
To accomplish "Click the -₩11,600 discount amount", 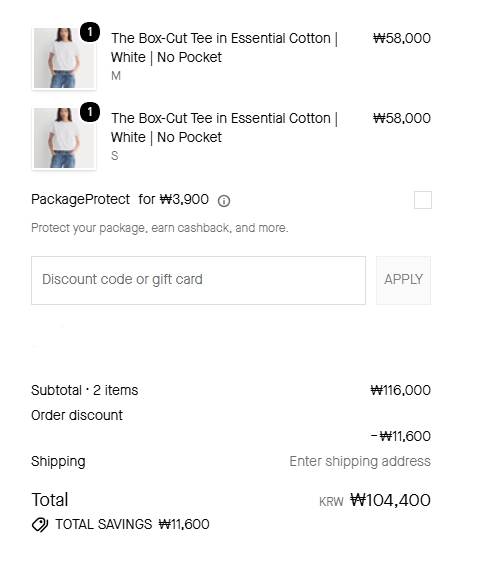I will 400,436.
